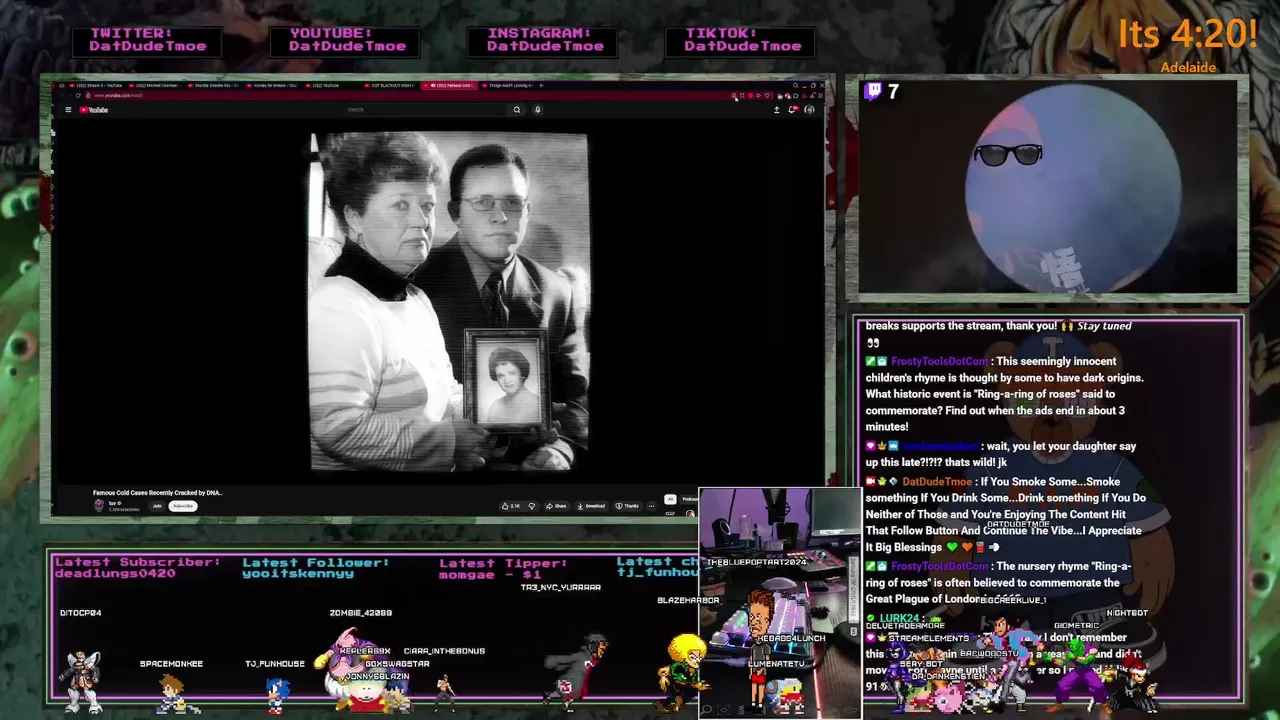Click the Twitch viewer count icon
This screenshot has height=720, width=1280.
(873, 92)
